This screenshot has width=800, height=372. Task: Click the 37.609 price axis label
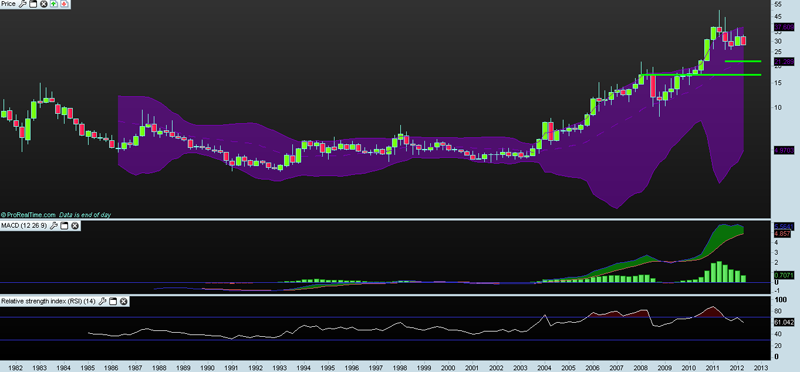[784, 27]
